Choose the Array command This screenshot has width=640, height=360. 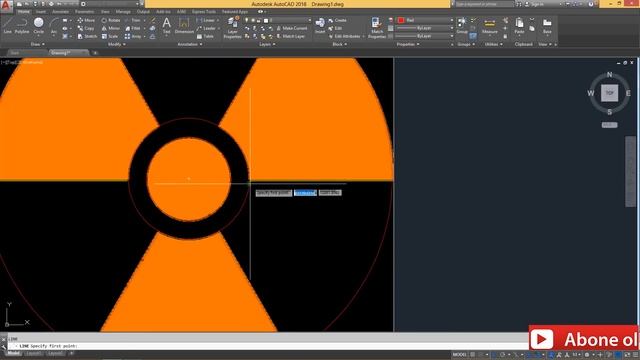(x=133, y=36)
